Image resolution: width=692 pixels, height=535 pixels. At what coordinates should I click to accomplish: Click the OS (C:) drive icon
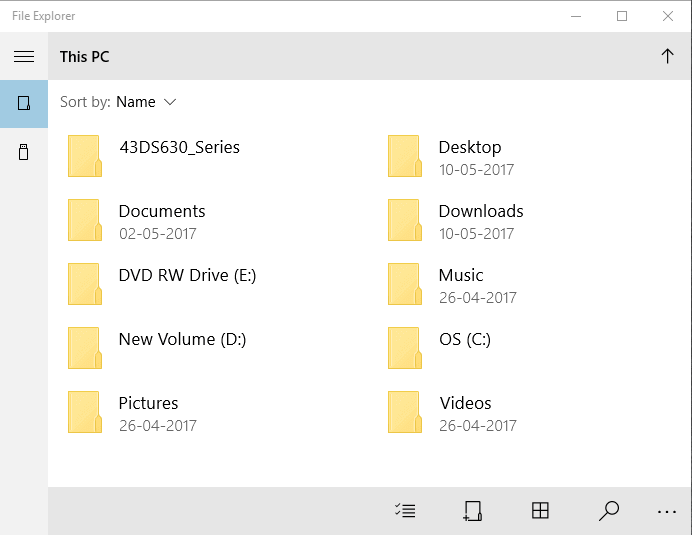click(x=405, y=348)
